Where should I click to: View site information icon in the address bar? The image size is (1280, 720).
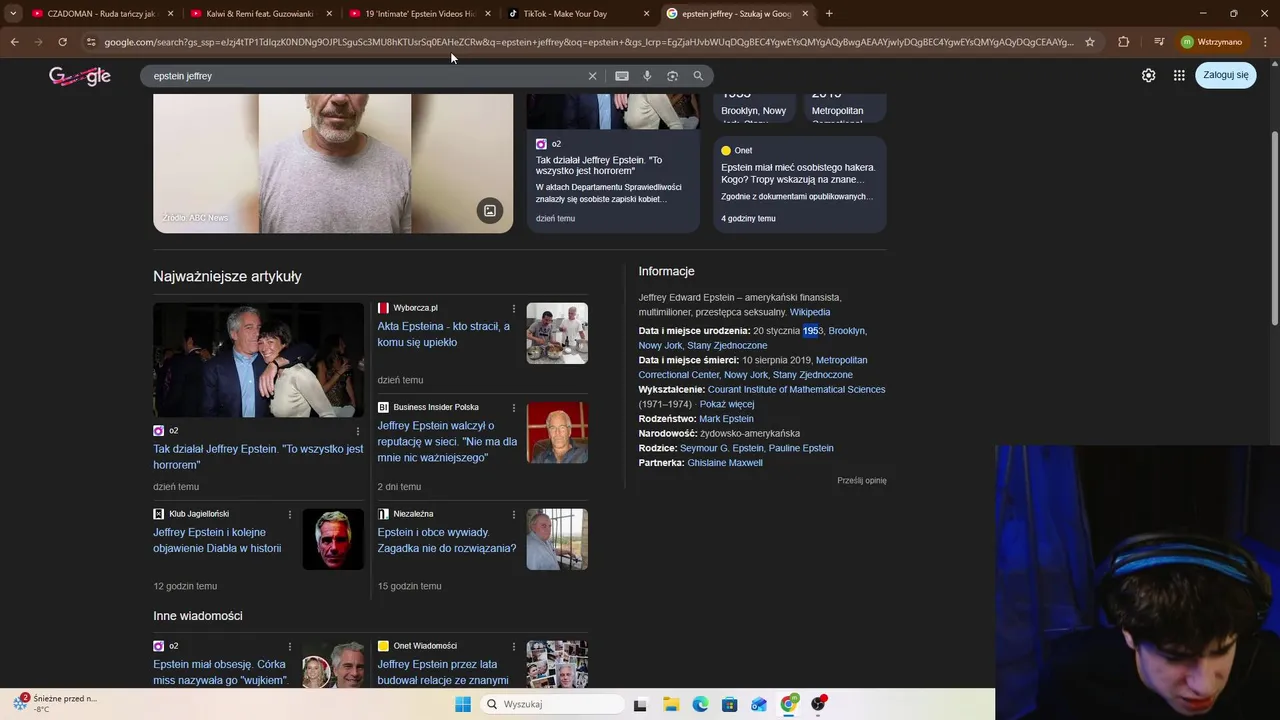[x=91, y=42]
